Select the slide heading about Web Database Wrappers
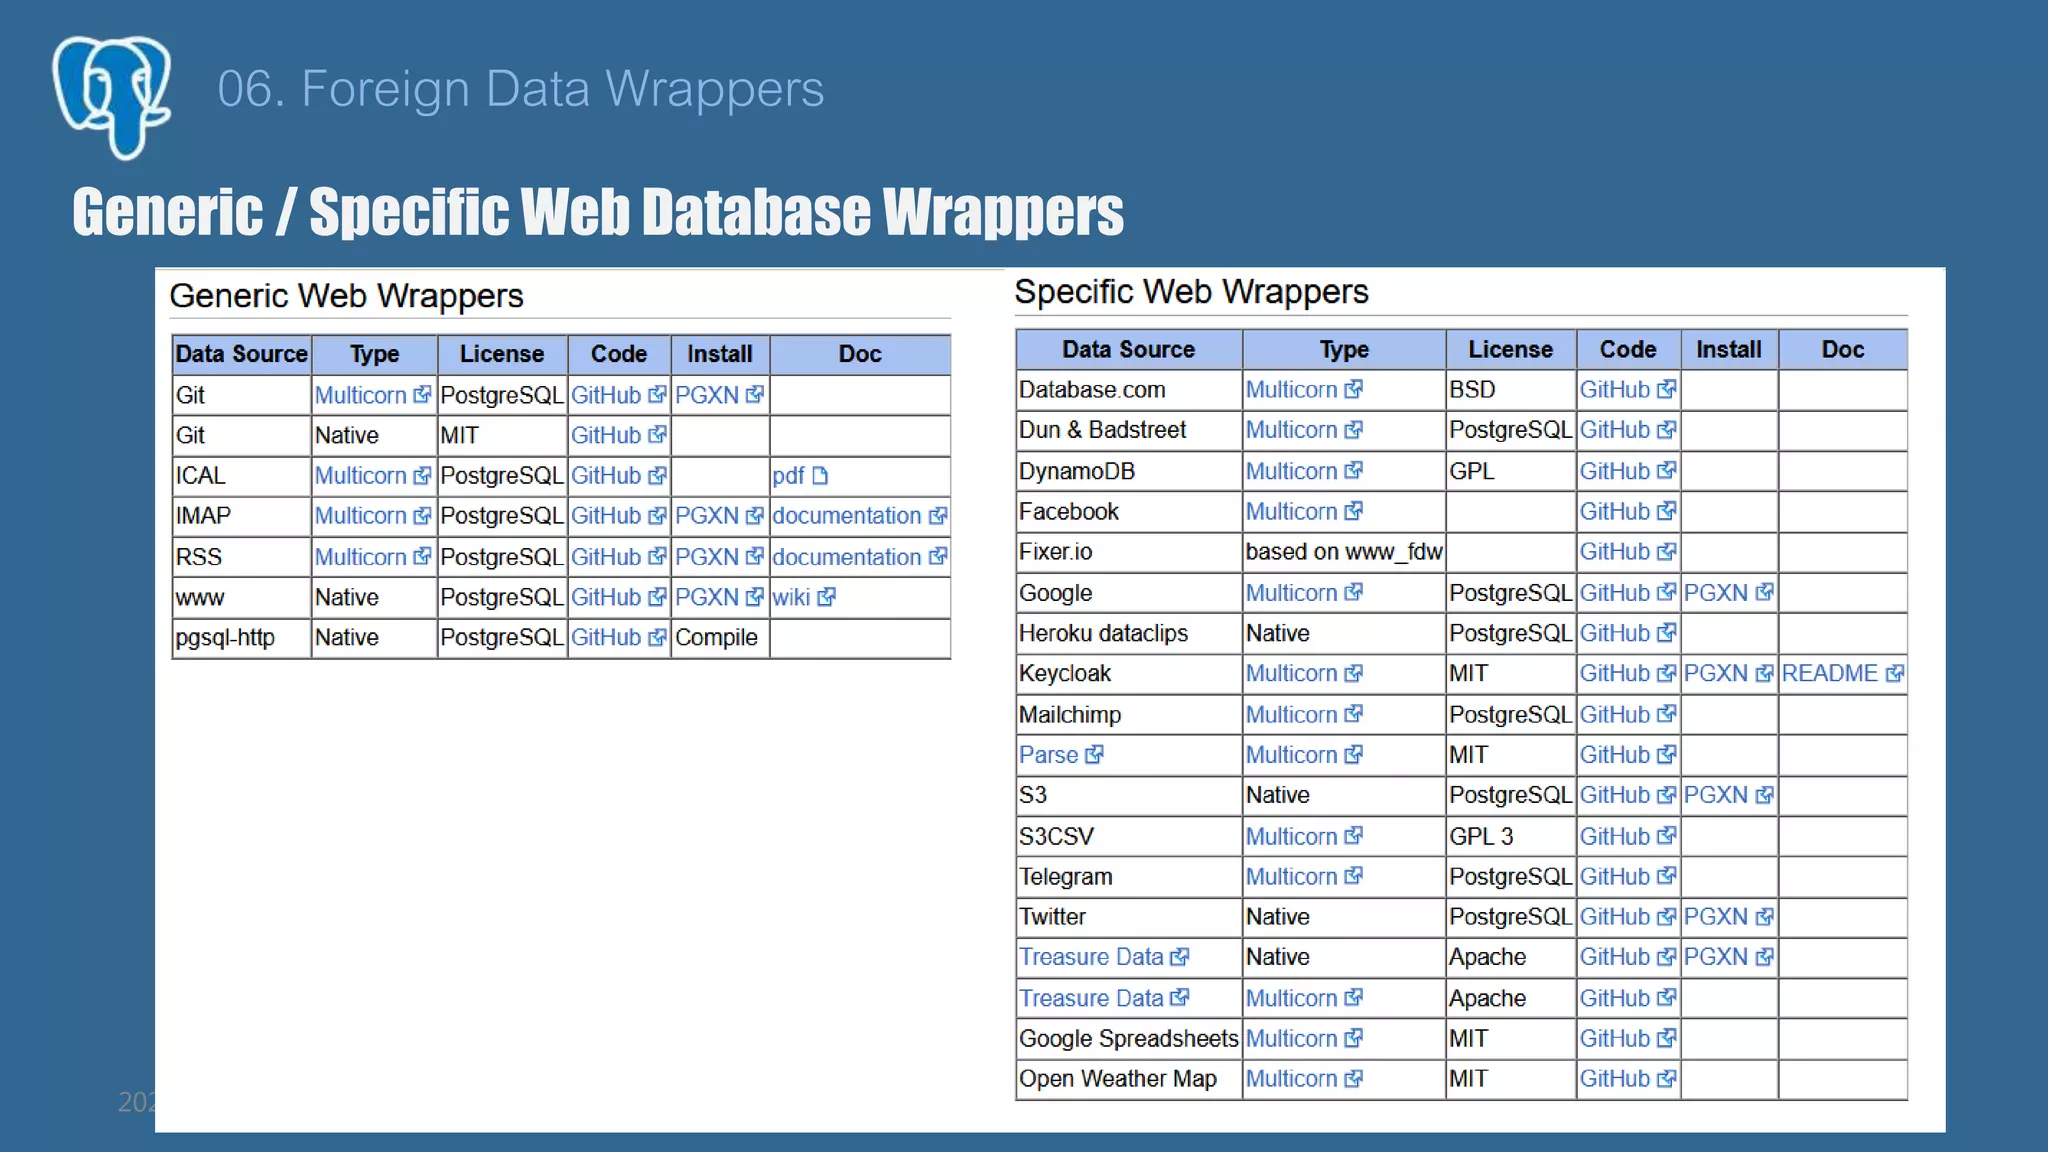Screen dimensions: 2048x1152 (598, 212)
